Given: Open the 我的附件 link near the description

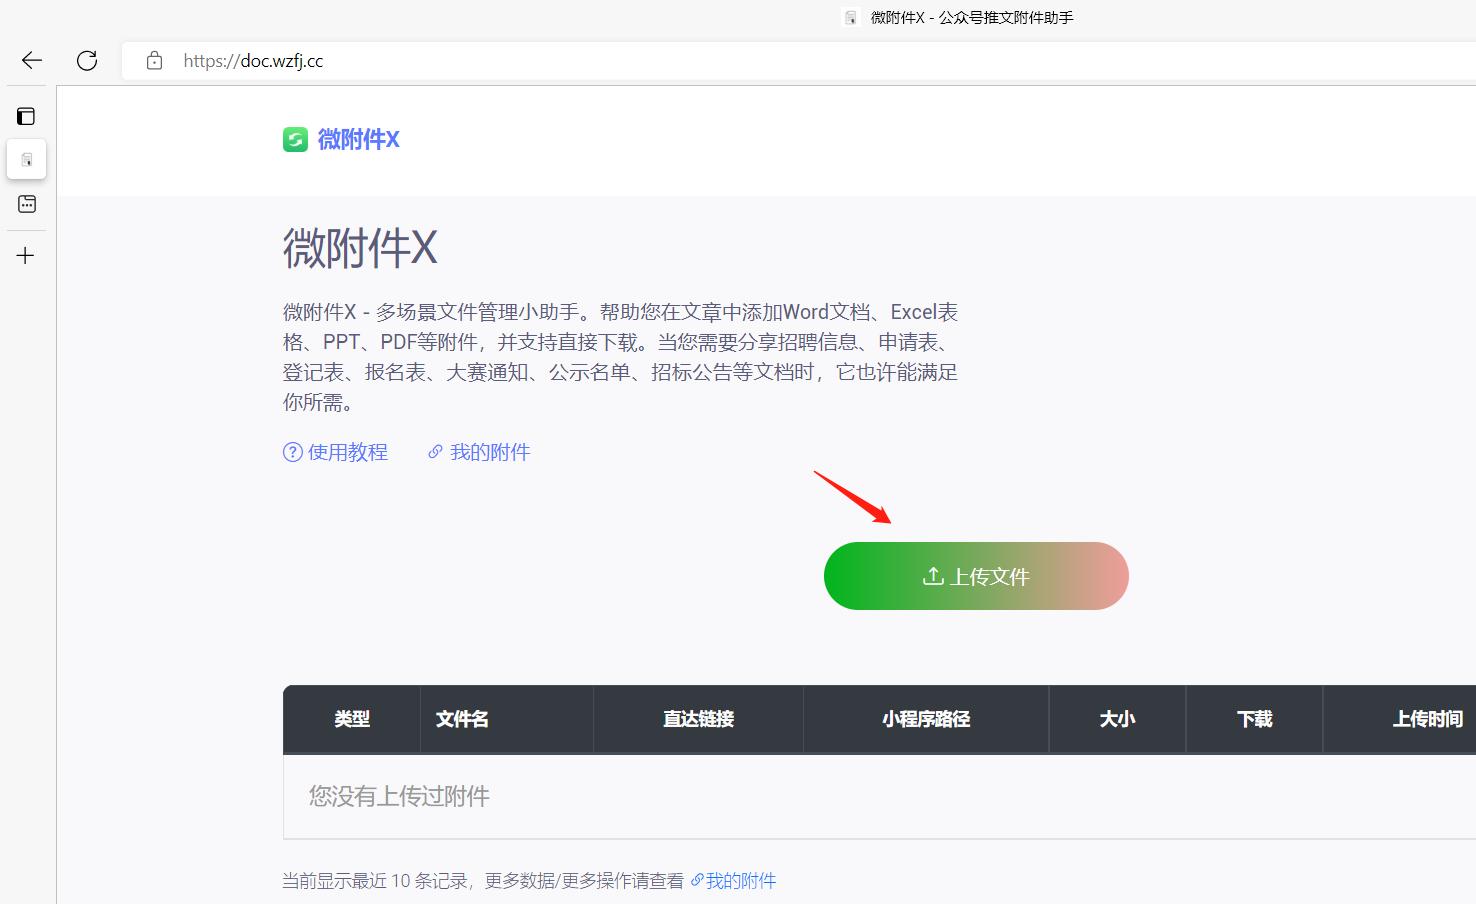Looking at the screenshot, I should (490, 452).
